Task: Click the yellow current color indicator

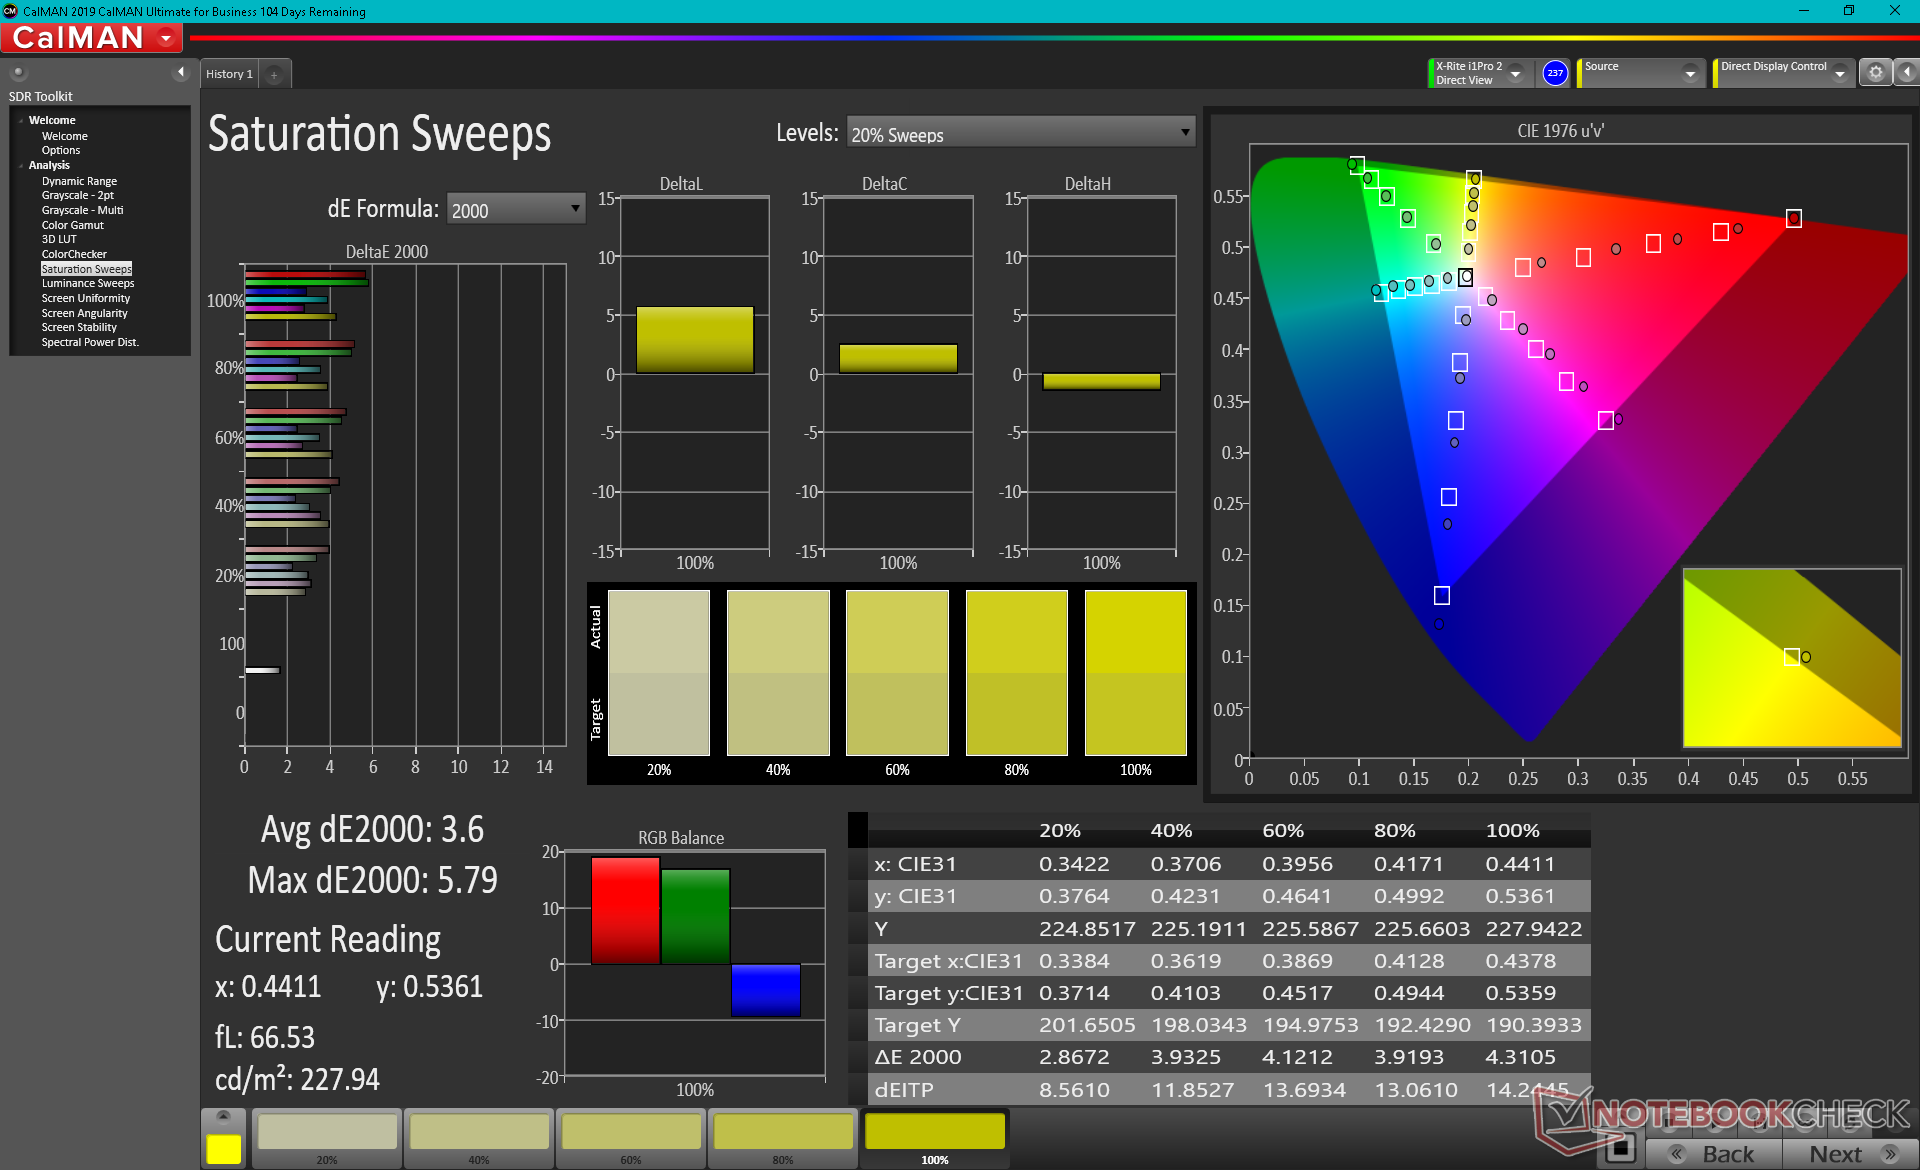Action: (x=223, y=1149)
